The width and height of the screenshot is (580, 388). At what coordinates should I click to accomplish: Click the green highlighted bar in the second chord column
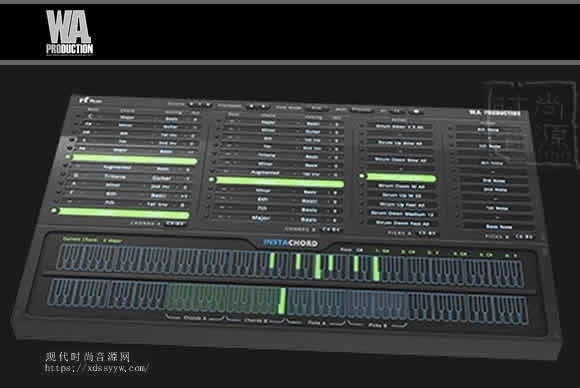[x=280, y=182]
